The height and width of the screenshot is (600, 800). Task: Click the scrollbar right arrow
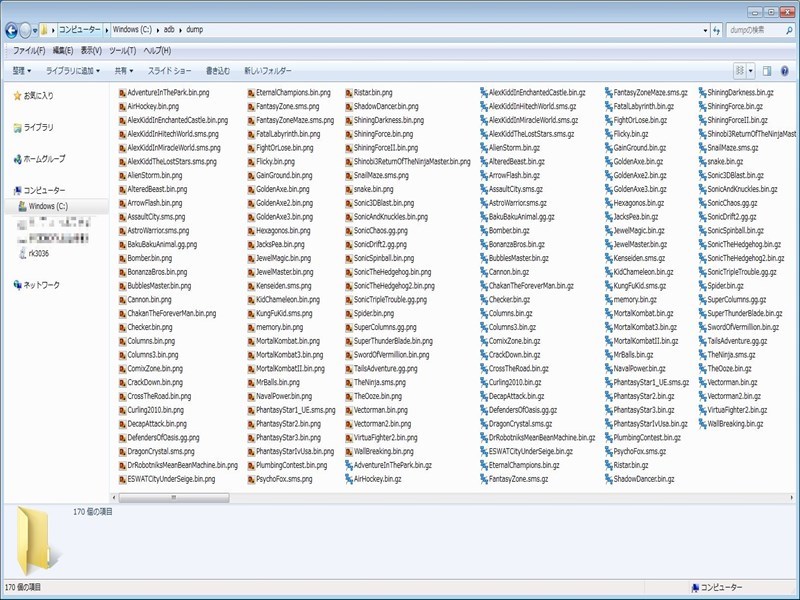click(791, 497)
